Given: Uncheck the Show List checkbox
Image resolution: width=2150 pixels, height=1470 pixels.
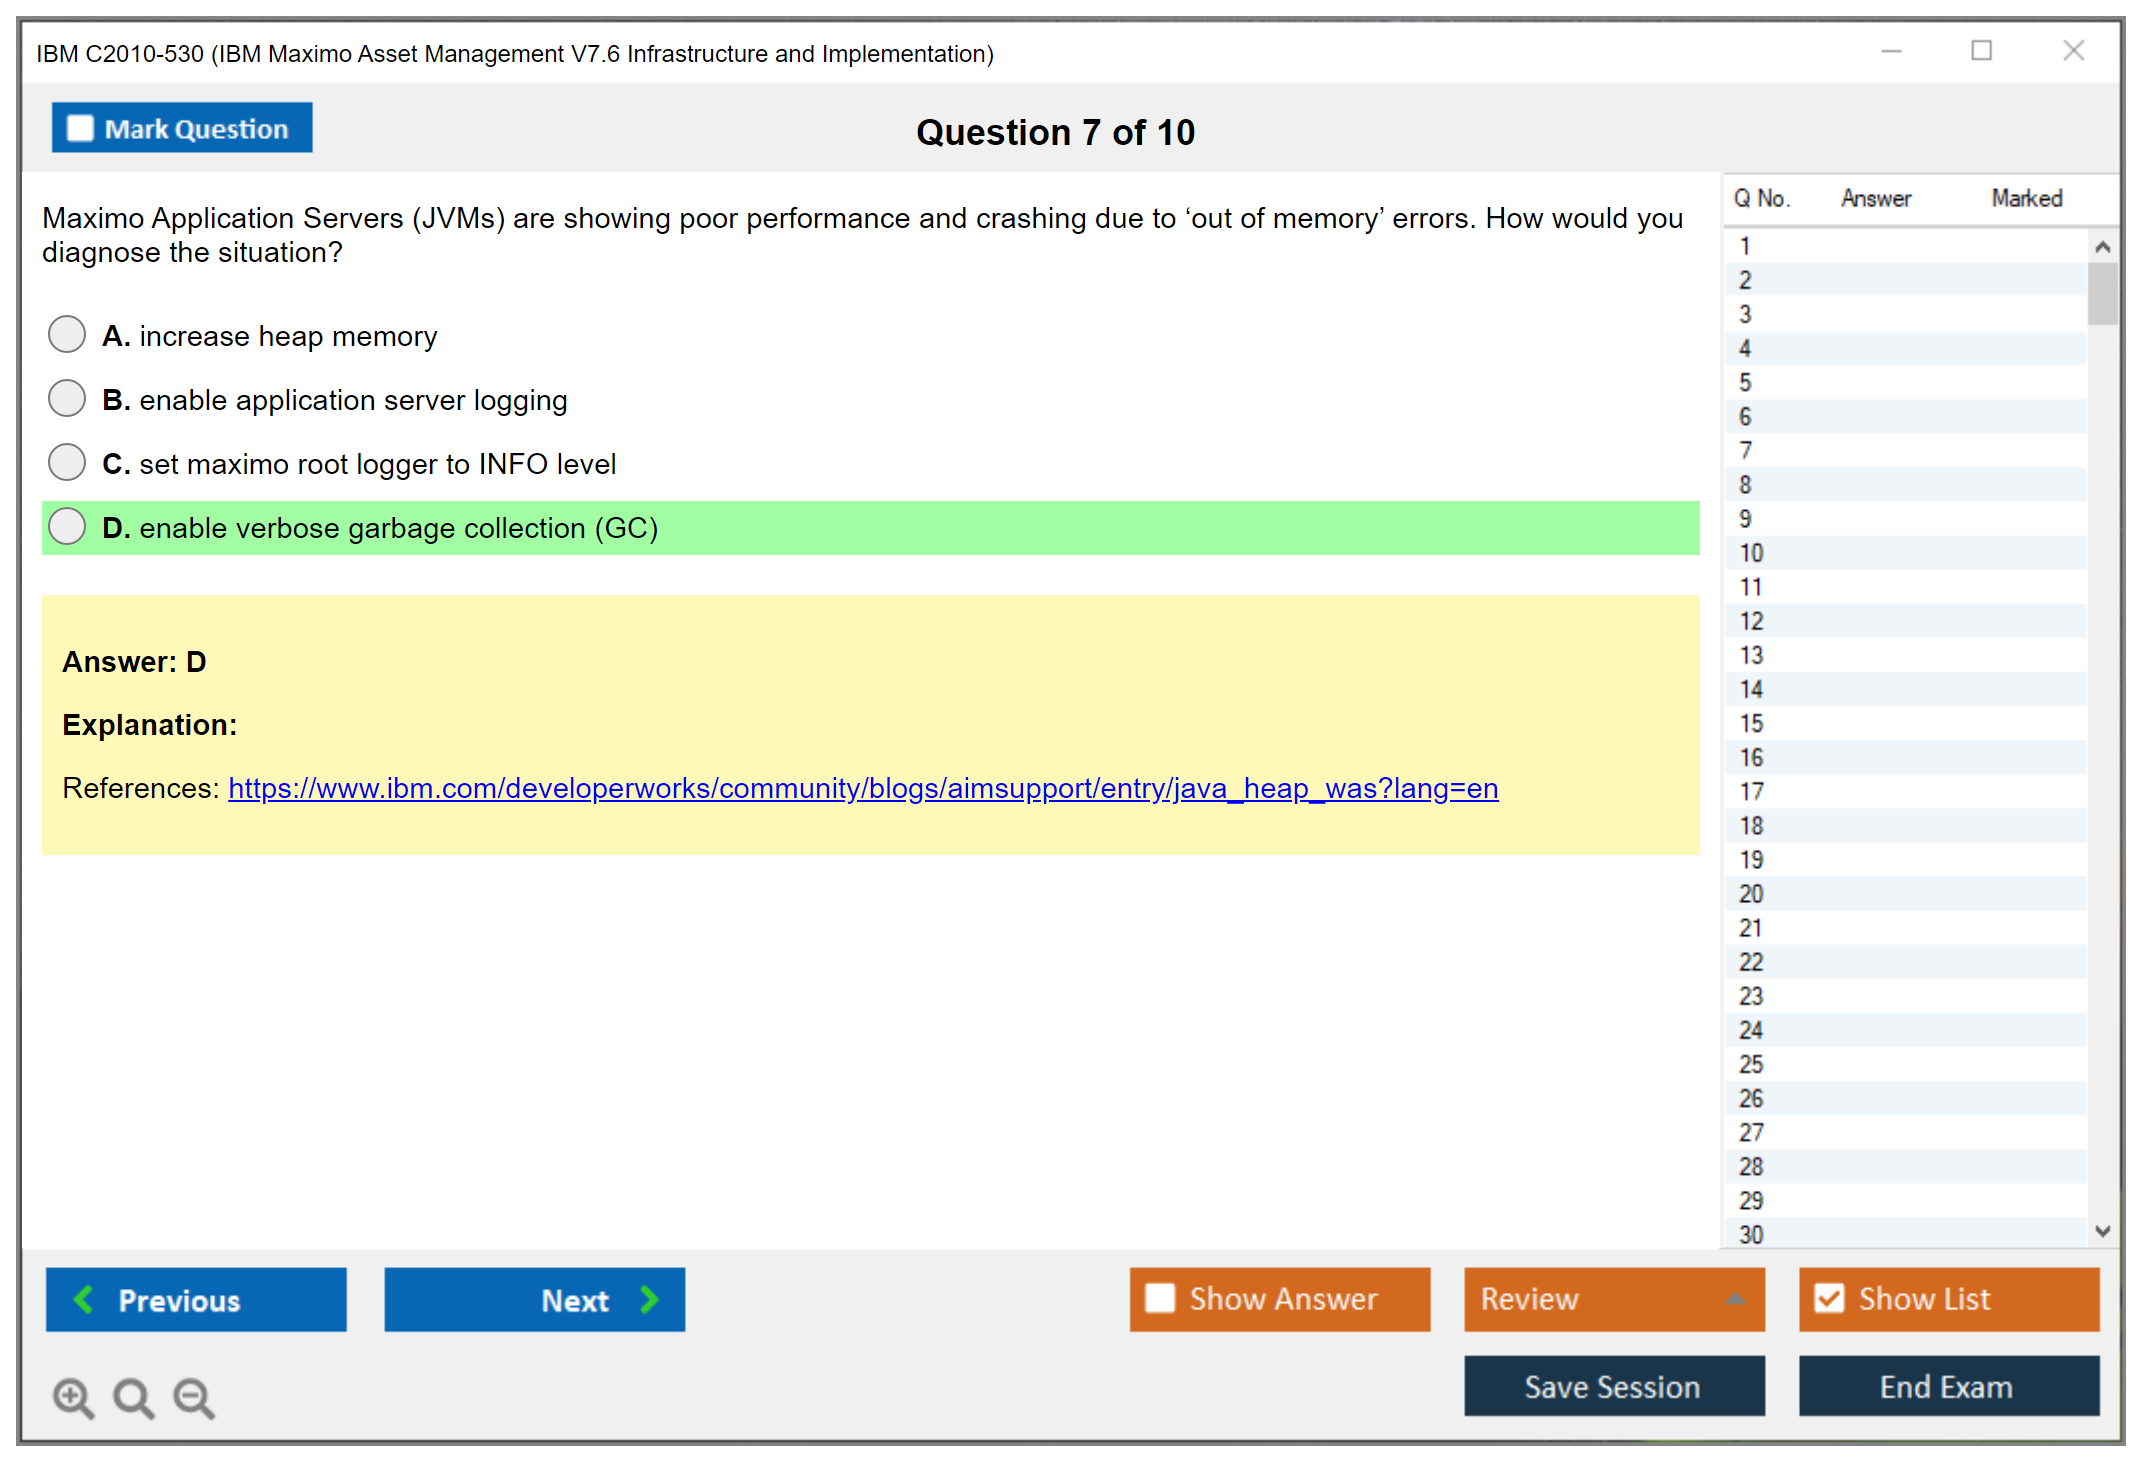Looking at the screenshot, I should click(x=1829, y=1298).
